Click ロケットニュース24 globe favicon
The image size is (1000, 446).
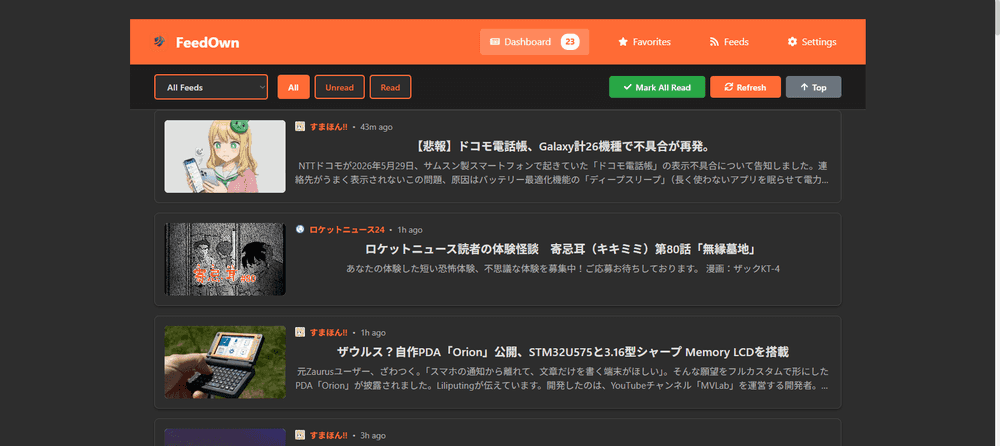300,230
